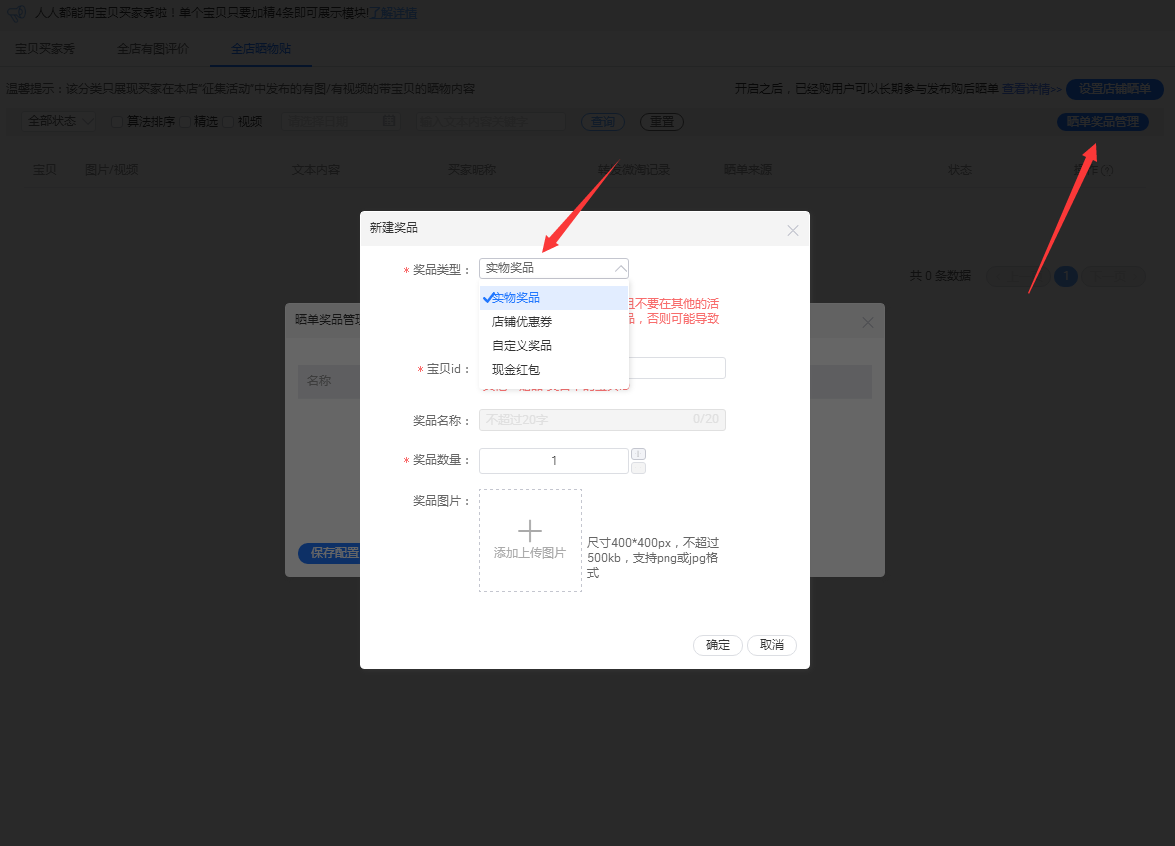Click the 宝贝id input field
The height and width of the screenshot is (846, 1175).
(677, 368)
